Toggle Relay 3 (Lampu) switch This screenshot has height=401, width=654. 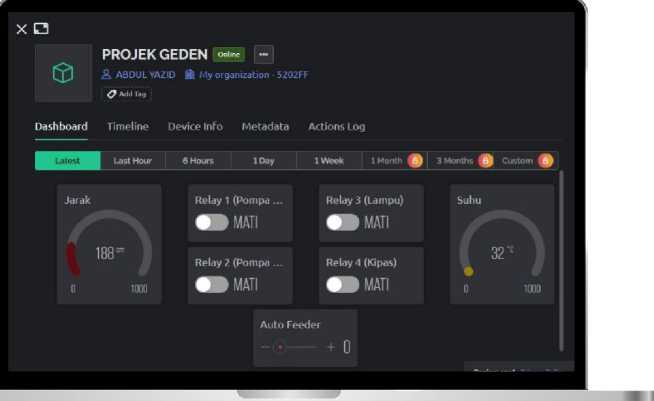343,222
